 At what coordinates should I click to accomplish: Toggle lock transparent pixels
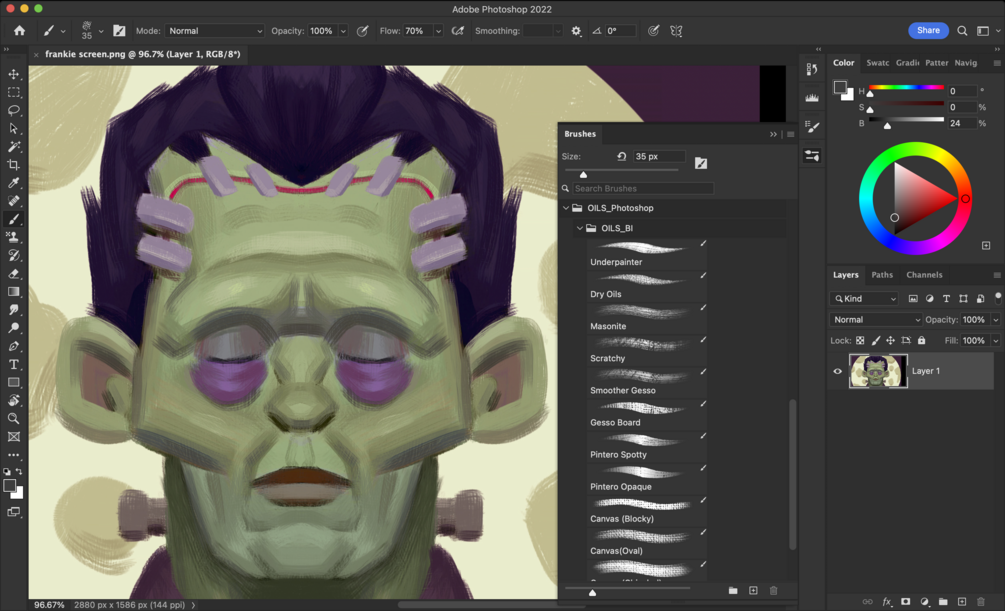coord(860,340)
